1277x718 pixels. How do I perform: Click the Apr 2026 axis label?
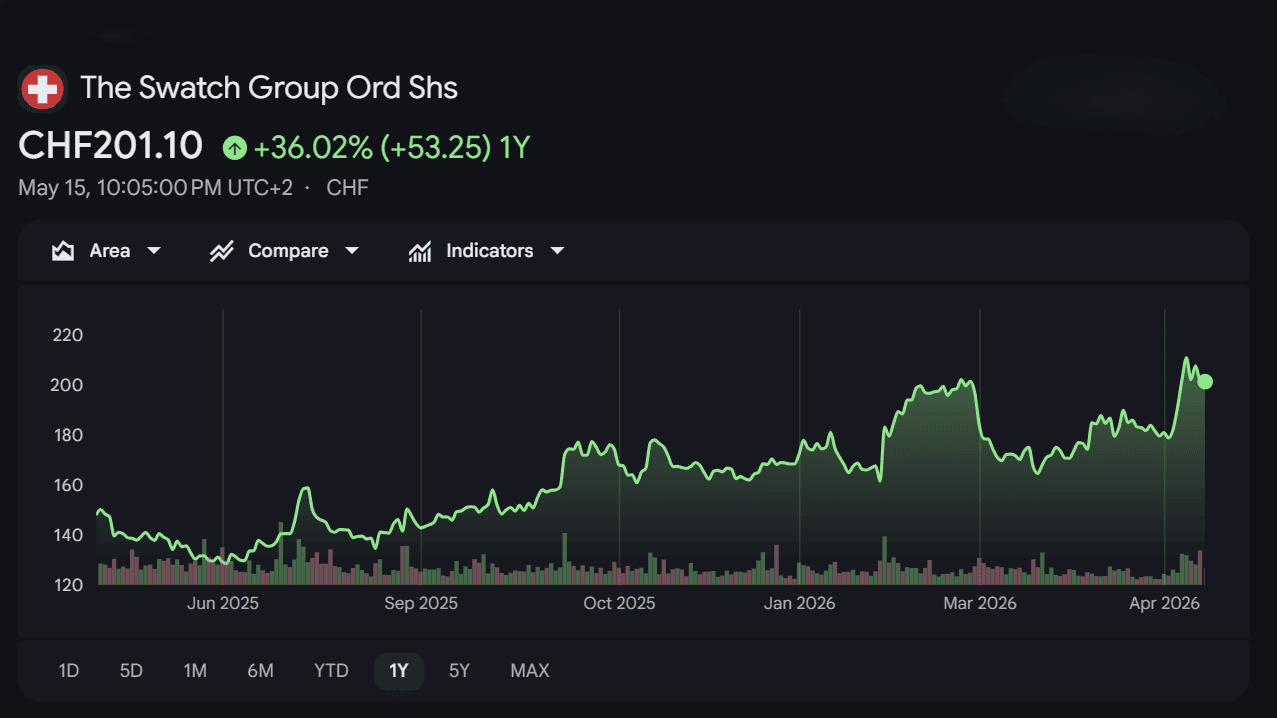click(x=1164, y=603)
